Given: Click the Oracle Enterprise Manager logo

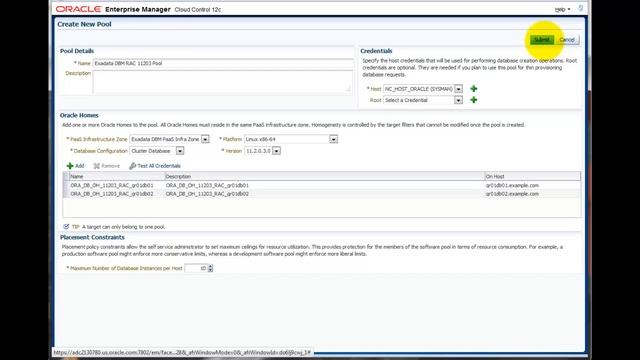Looking at the screenshot, I should coord(113,9).
